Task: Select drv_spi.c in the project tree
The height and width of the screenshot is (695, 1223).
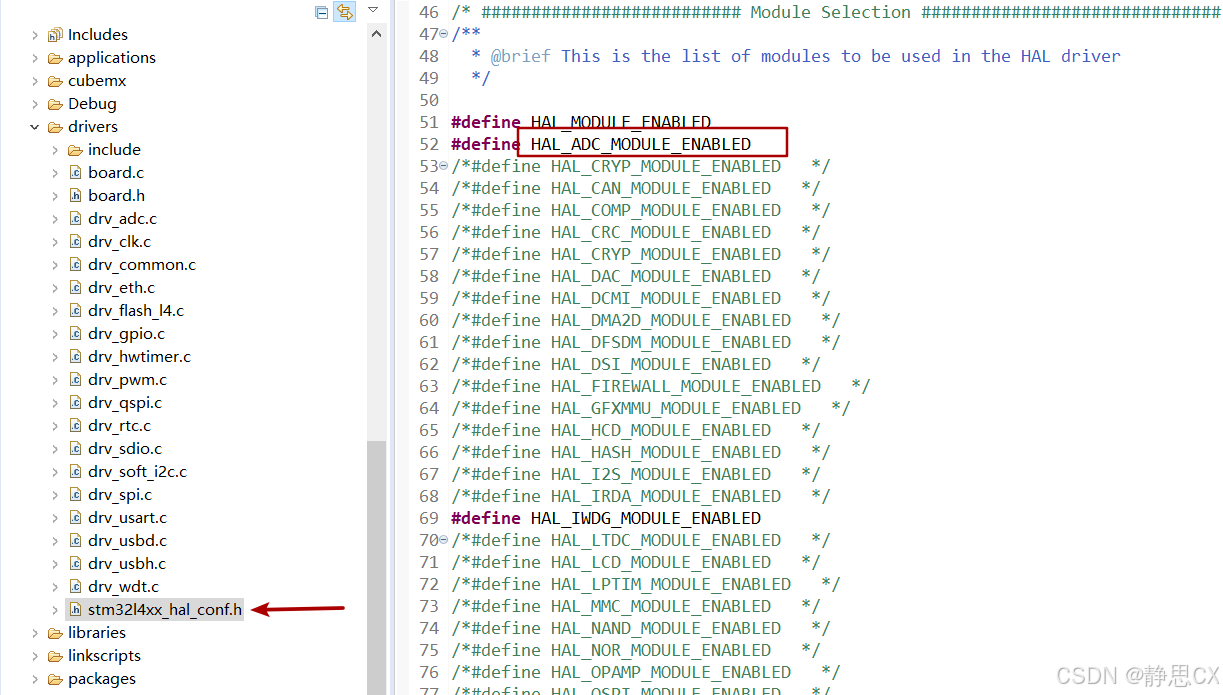Action: pos(120,495)
